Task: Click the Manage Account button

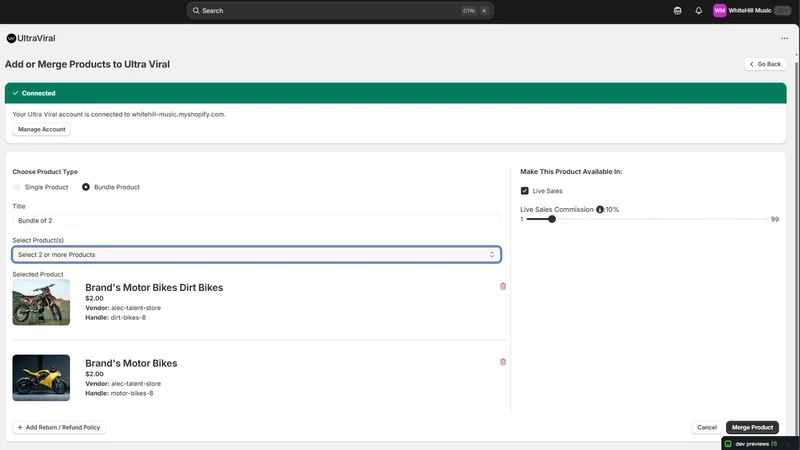Action: tap(42, 130)
